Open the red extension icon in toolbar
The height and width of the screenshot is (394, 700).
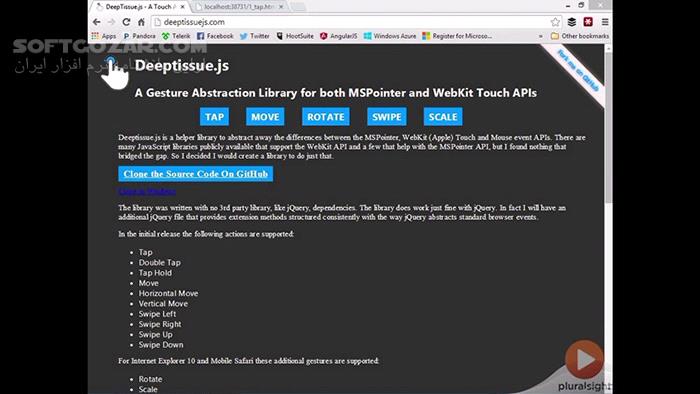coord(588,22)
